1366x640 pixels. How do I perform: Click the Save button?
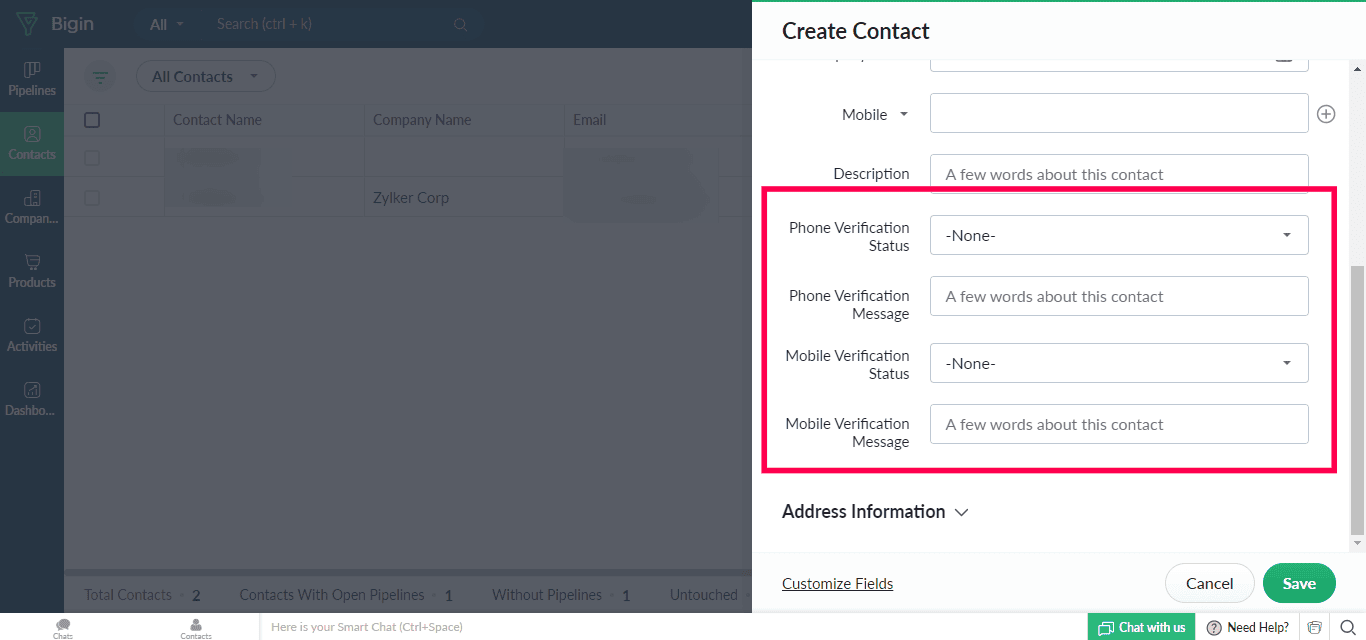click(1299, 583)
